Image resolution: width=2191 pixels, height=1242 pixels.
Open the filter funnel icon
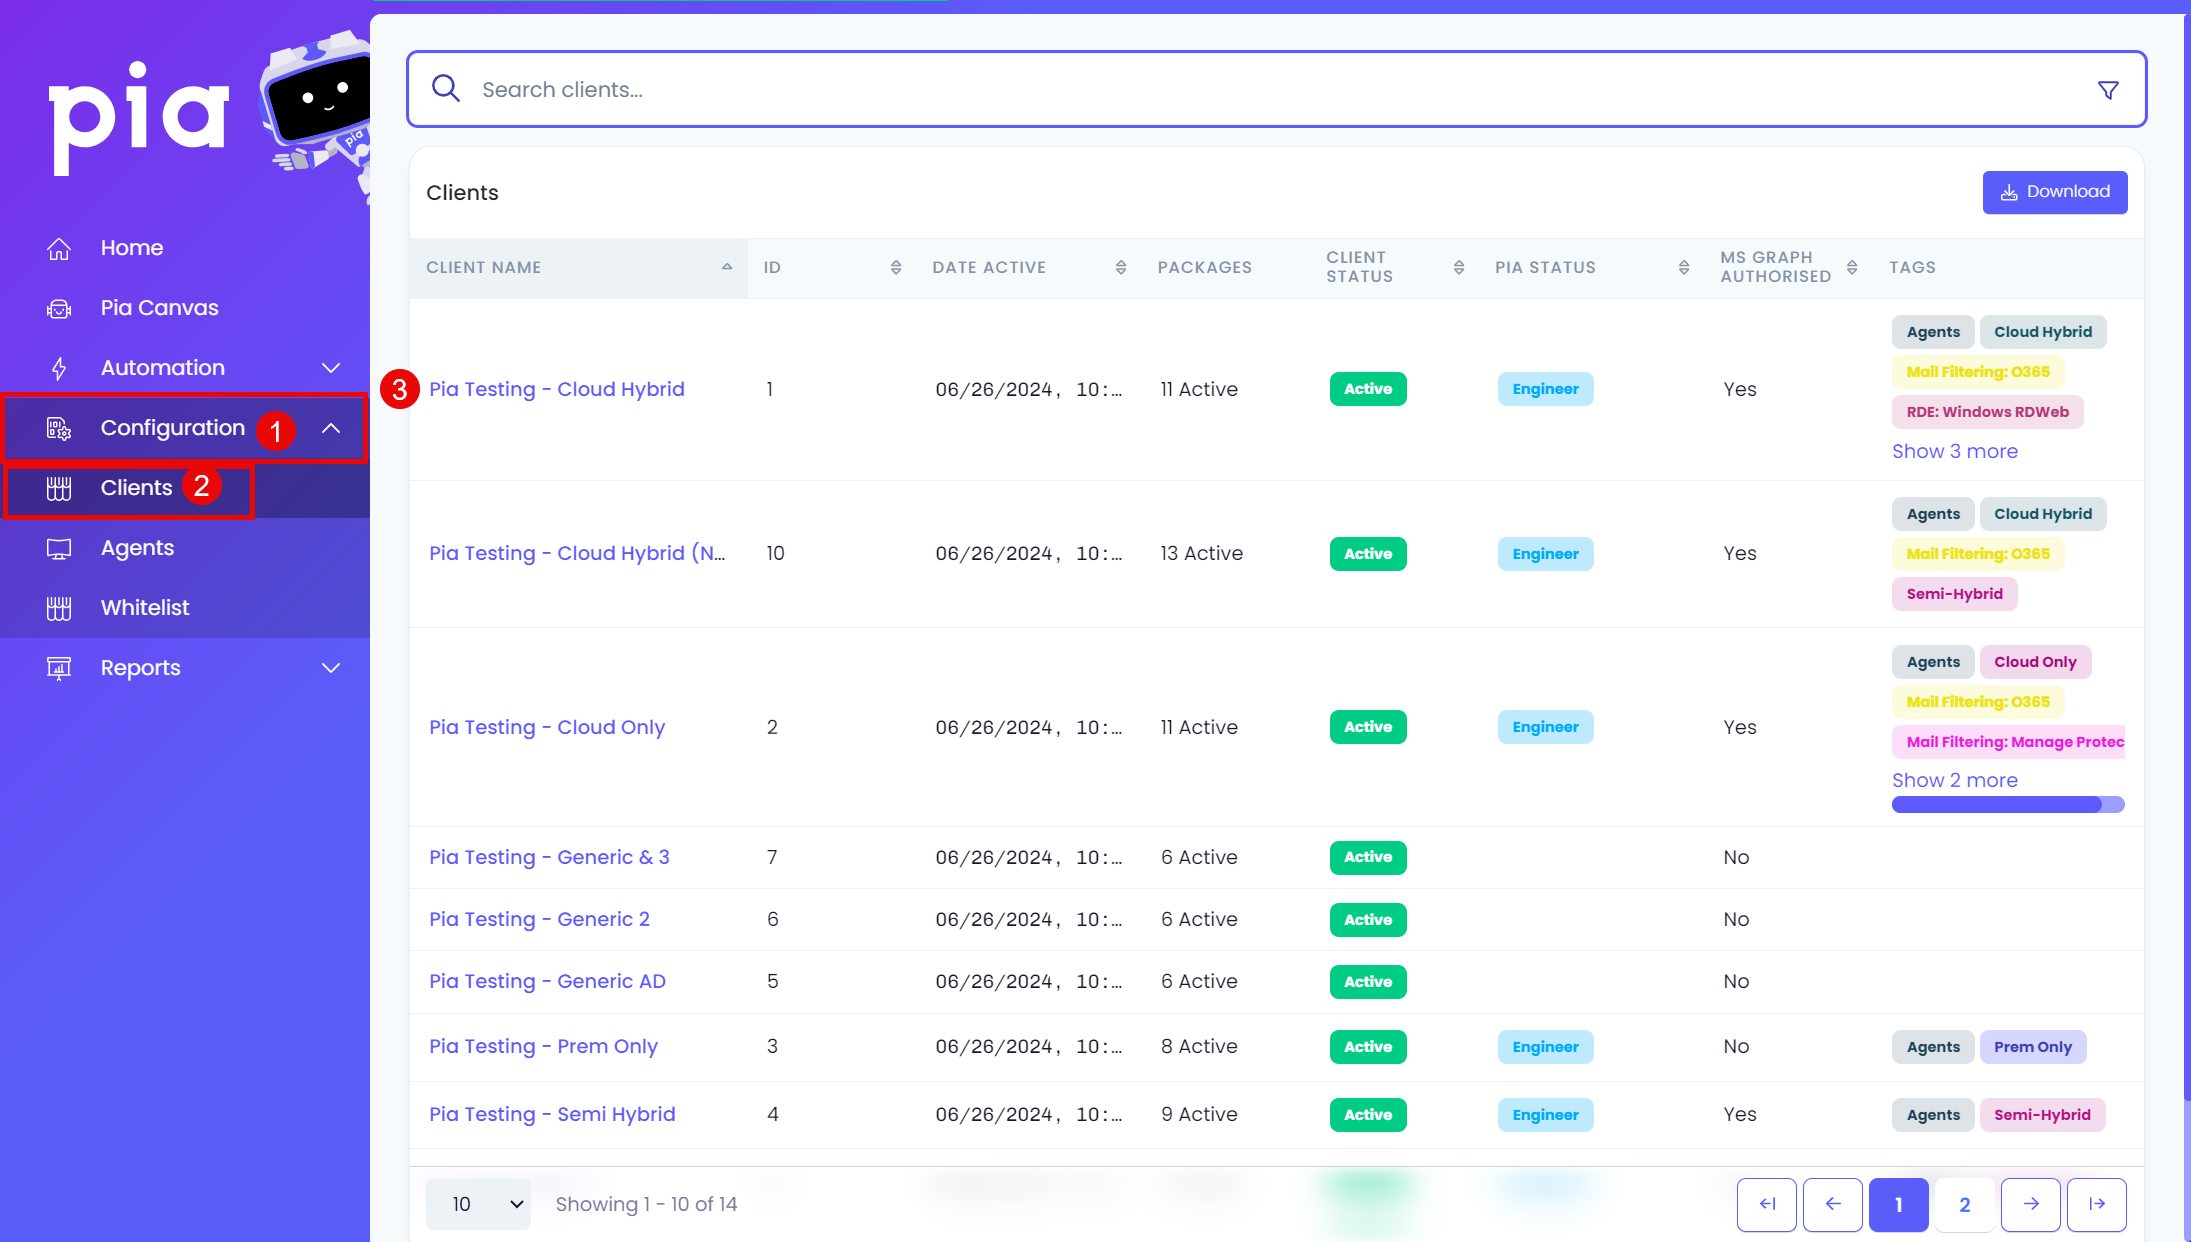[x=2108, y=90]
